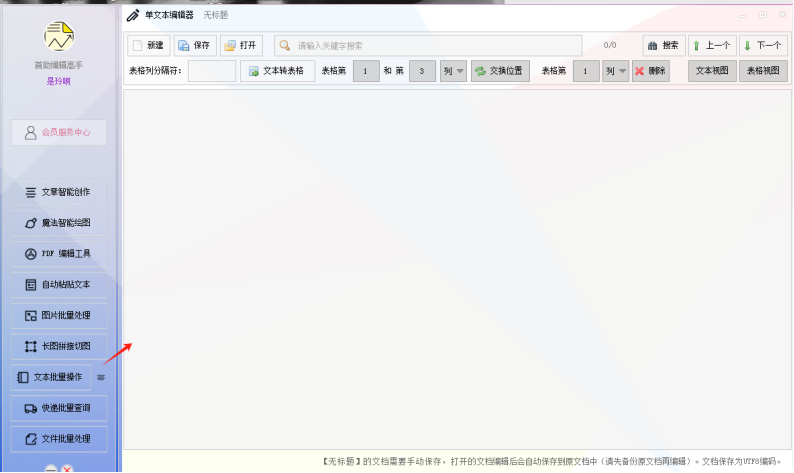794x473 pixels.
Task: Expand the menu icon beside 文本批量操作
Action: [101, 377]
